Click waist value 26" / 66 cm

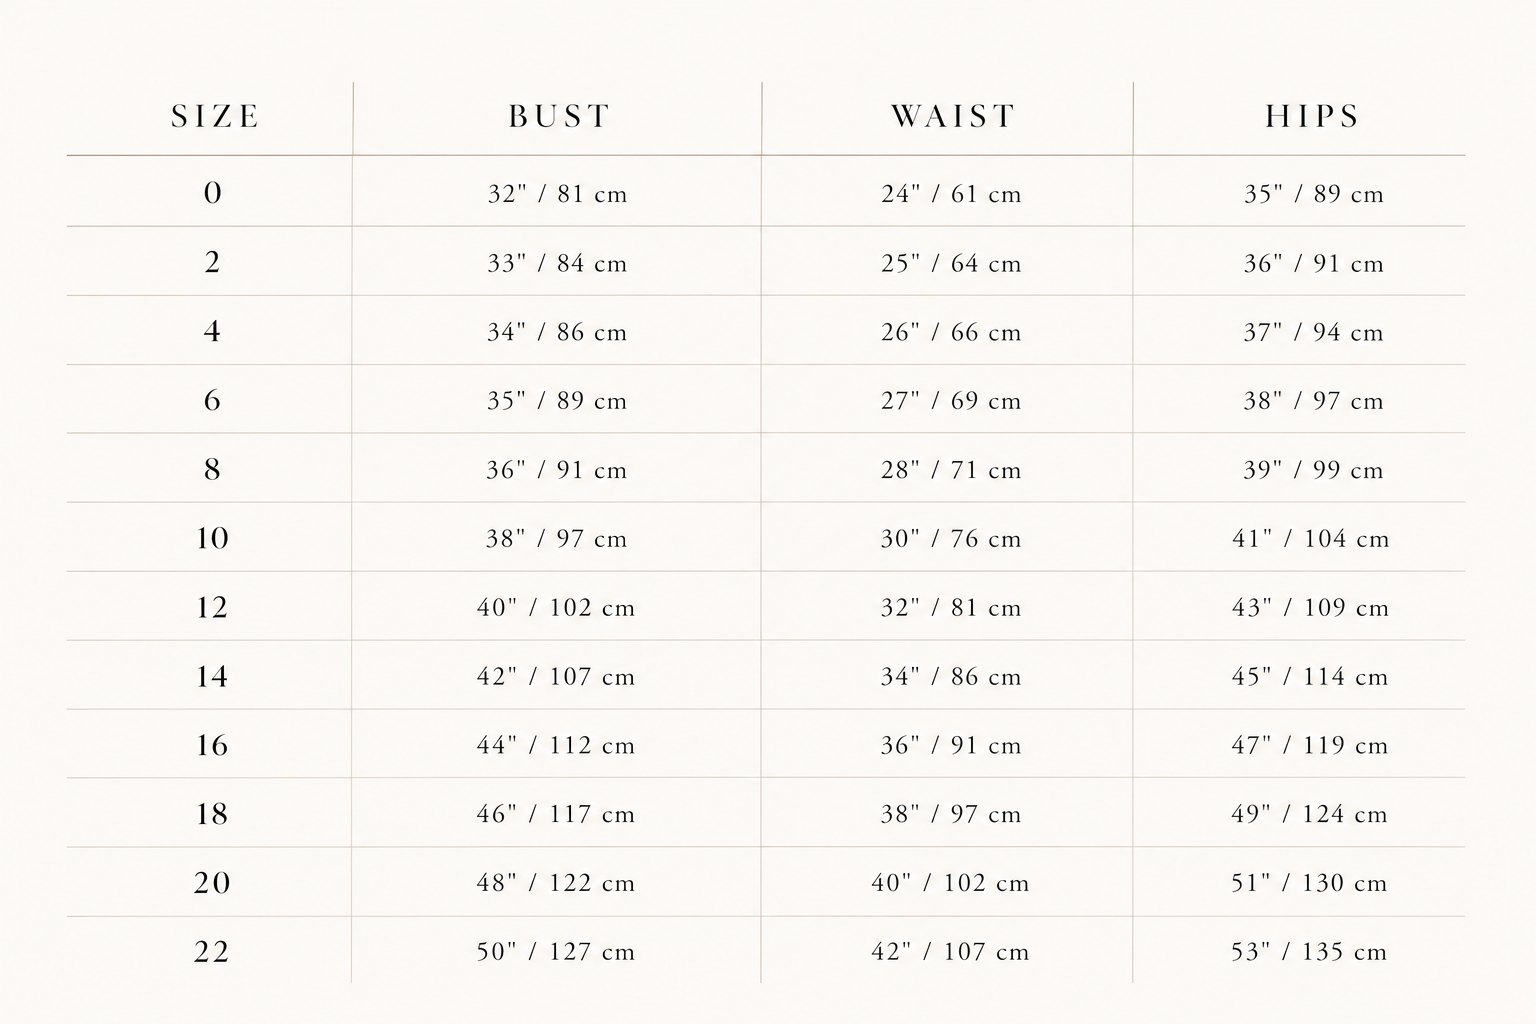951,333
